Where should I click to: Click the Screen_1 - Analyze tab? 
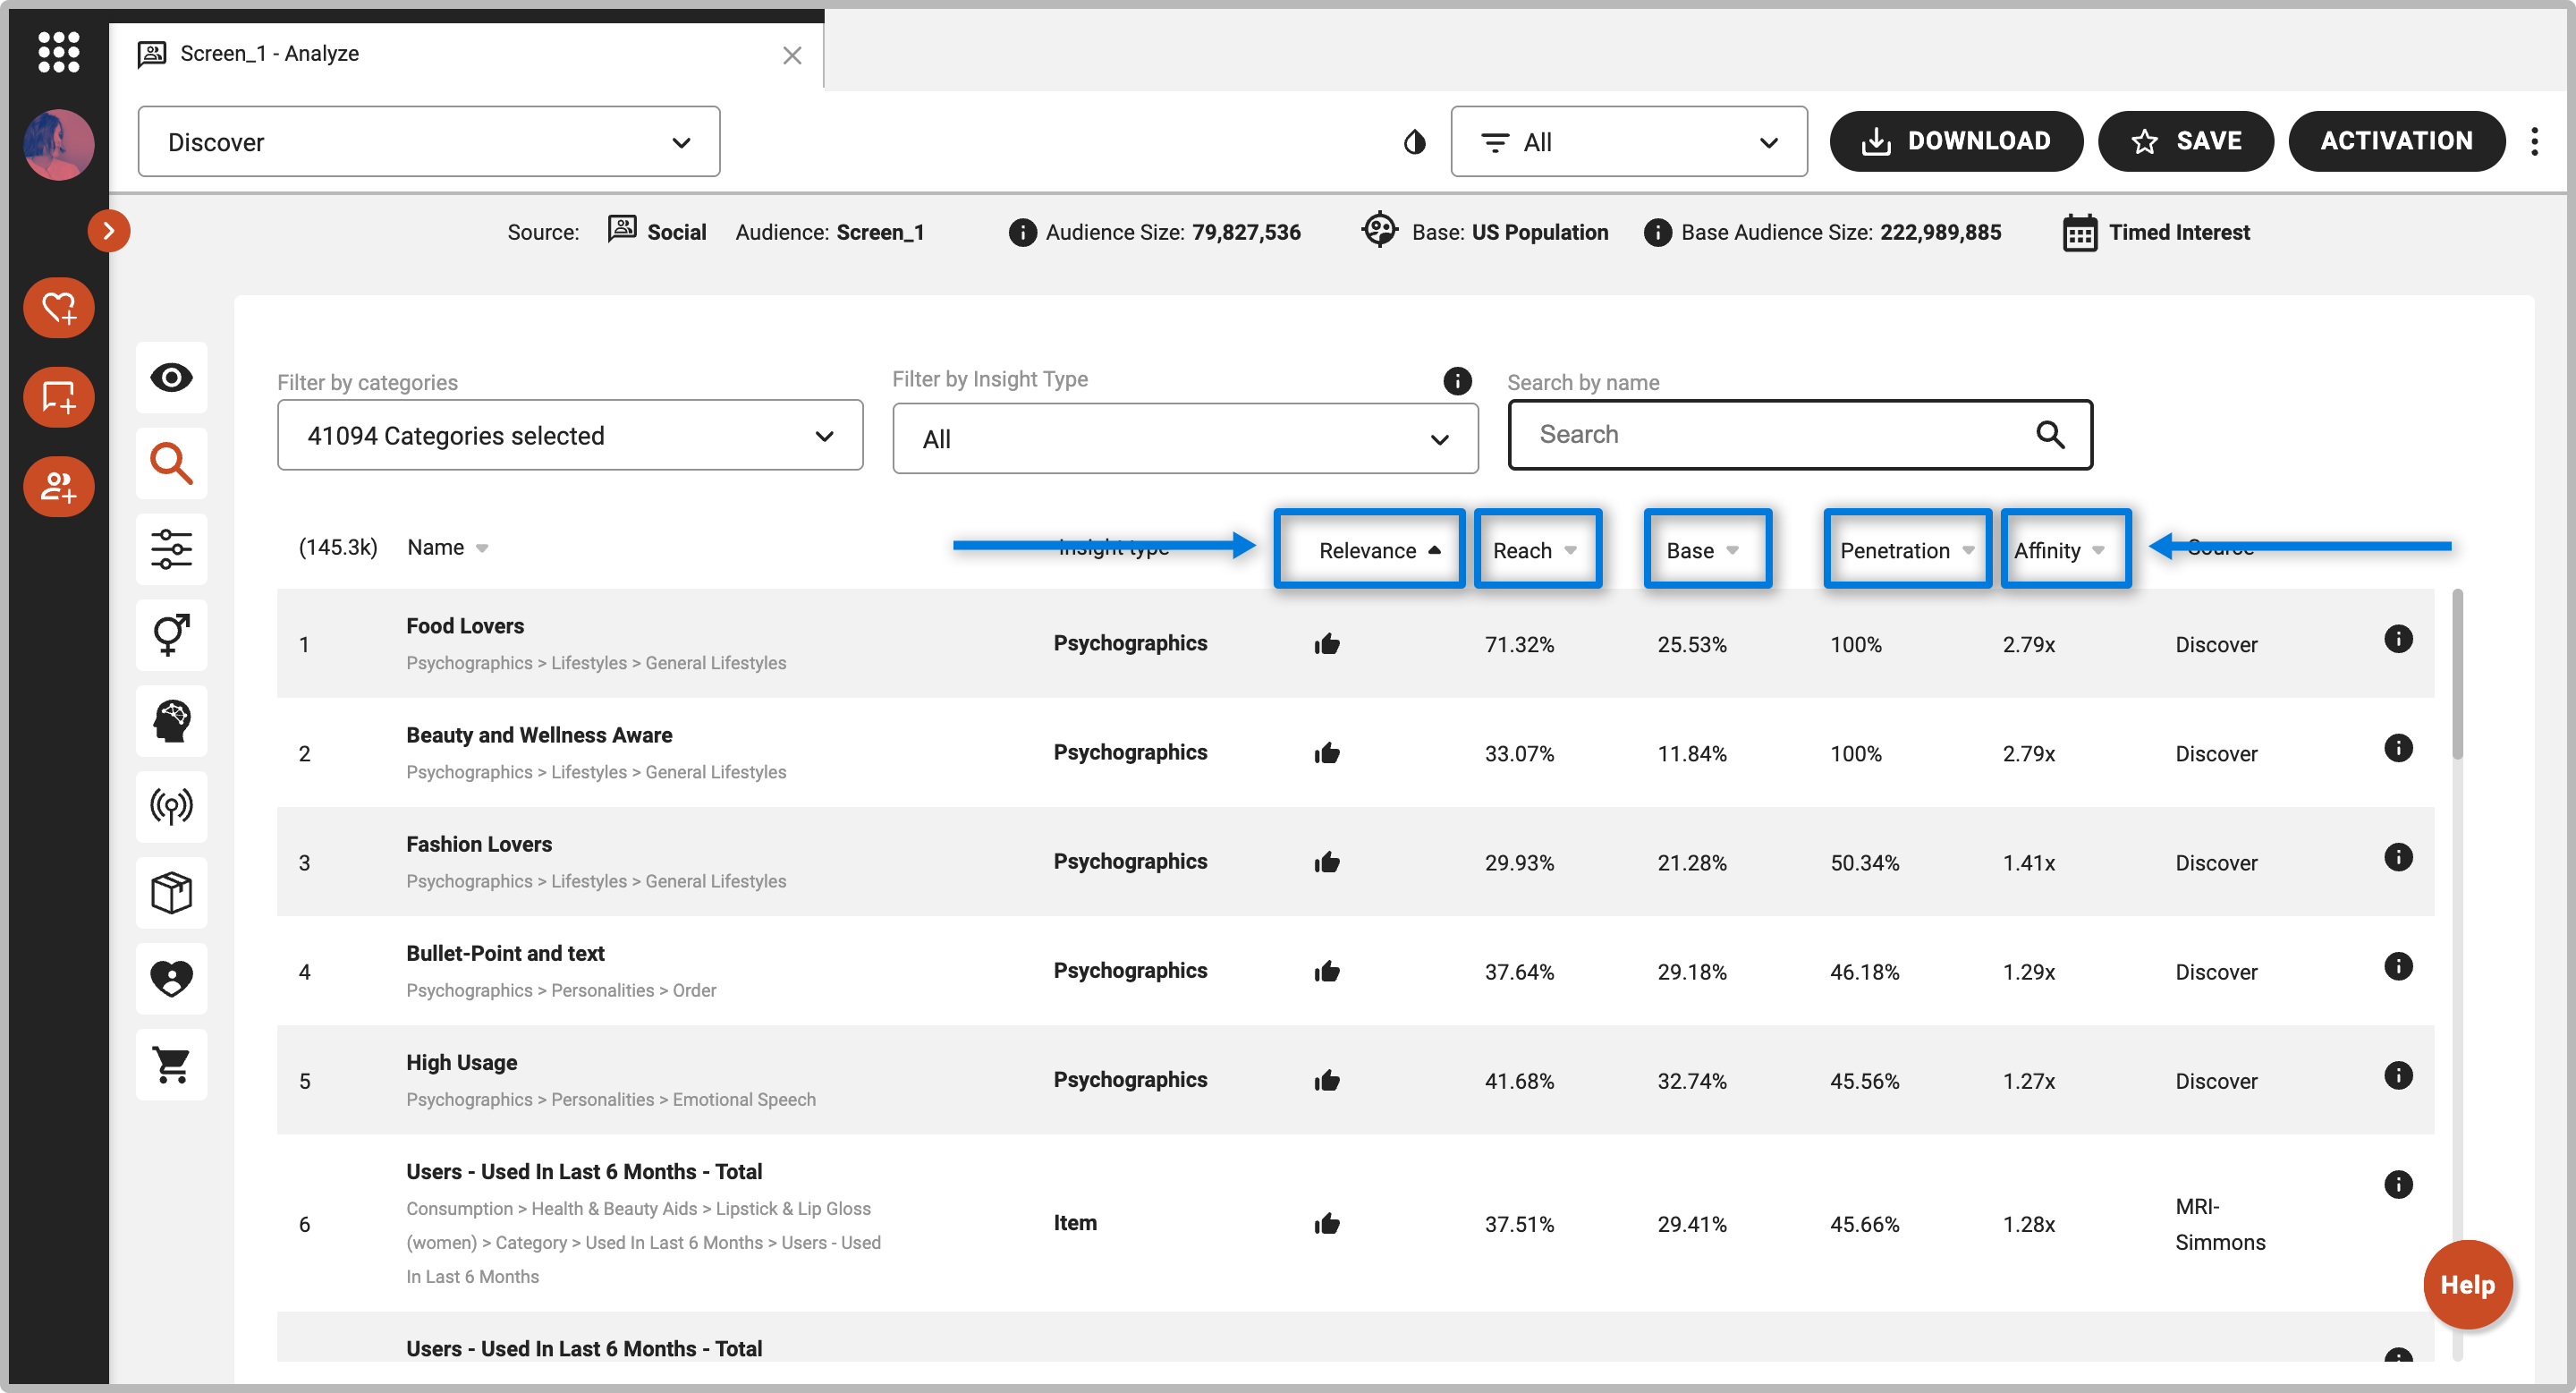point(270,53)
